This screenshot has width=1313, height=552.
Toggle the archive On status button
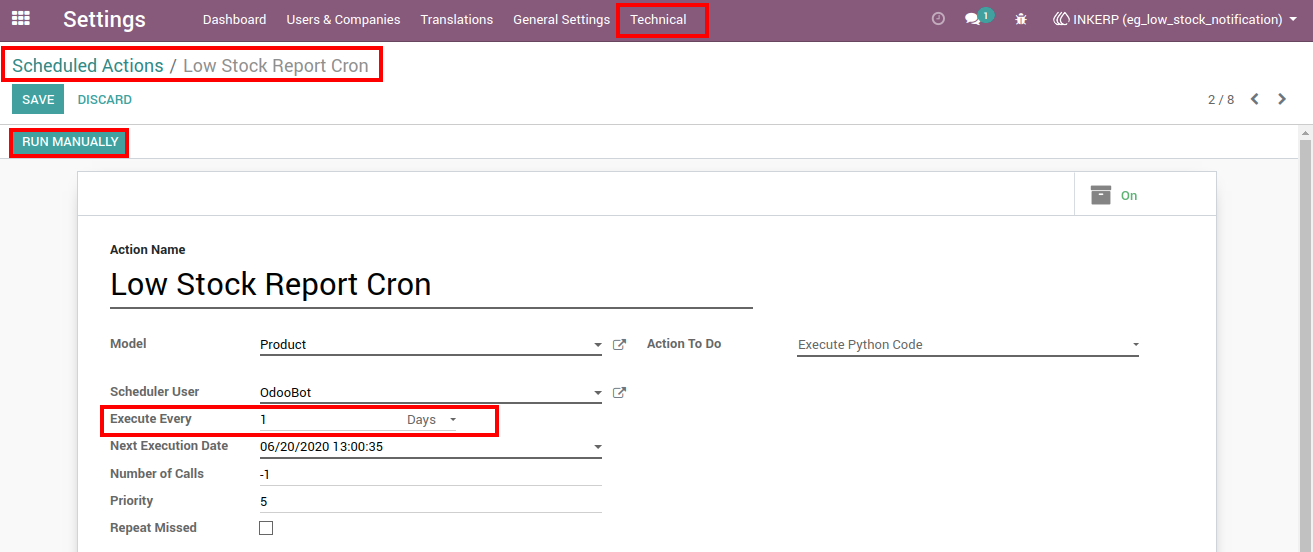[x=1145, y=195]
